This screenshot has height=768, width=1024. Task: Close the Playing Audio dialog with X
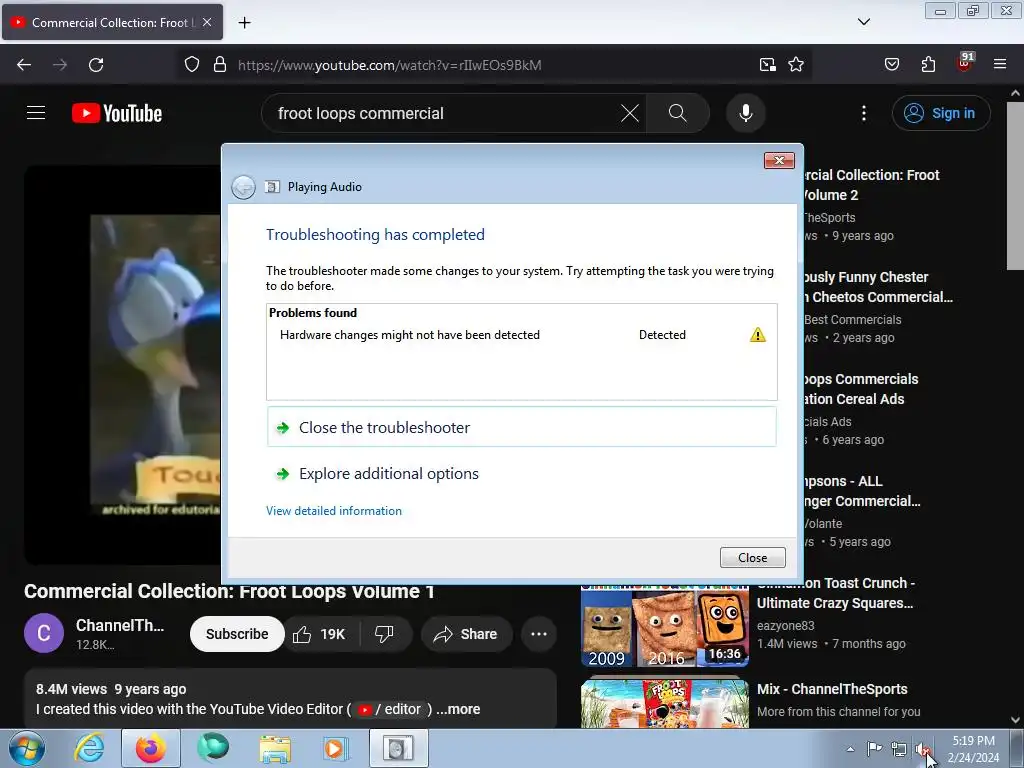(x=779, y=161)
